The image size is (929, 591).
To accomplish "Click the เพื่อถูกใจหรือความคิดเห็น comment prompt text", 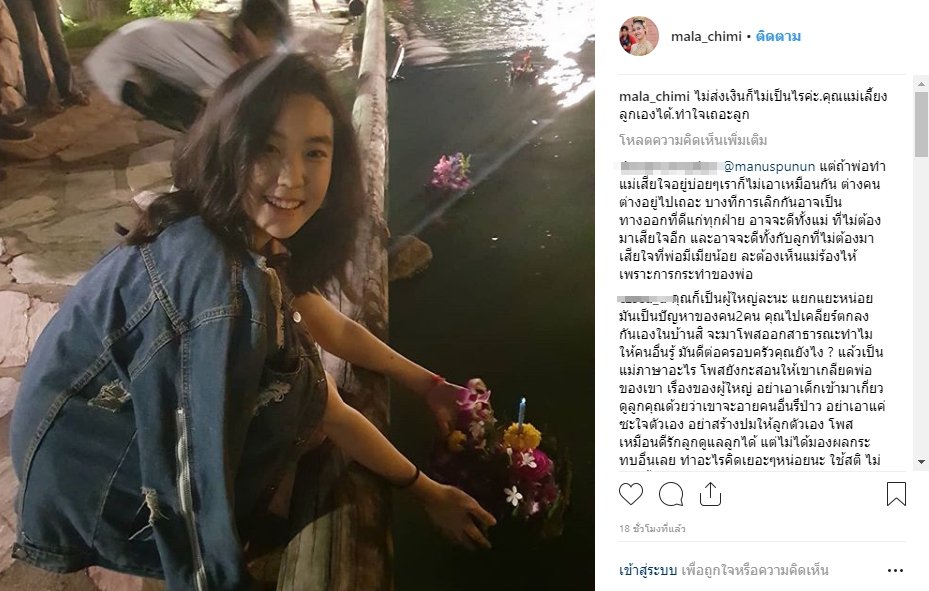I will [755, 570].
